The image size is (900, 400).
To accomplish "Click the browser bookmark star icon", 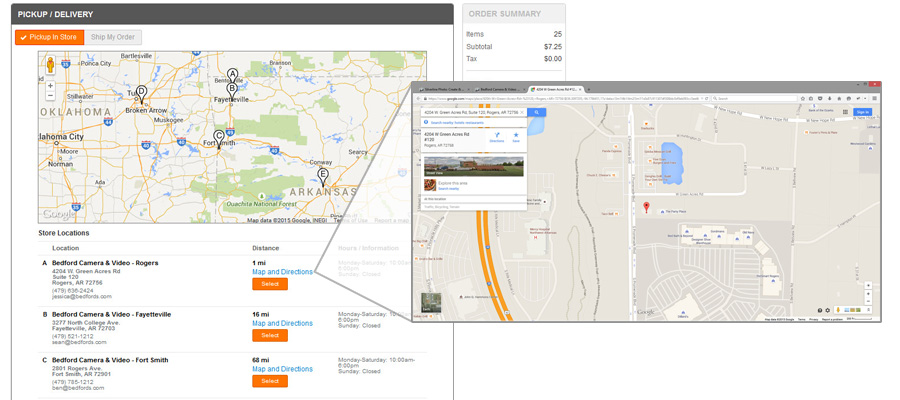I will (802, 98).
